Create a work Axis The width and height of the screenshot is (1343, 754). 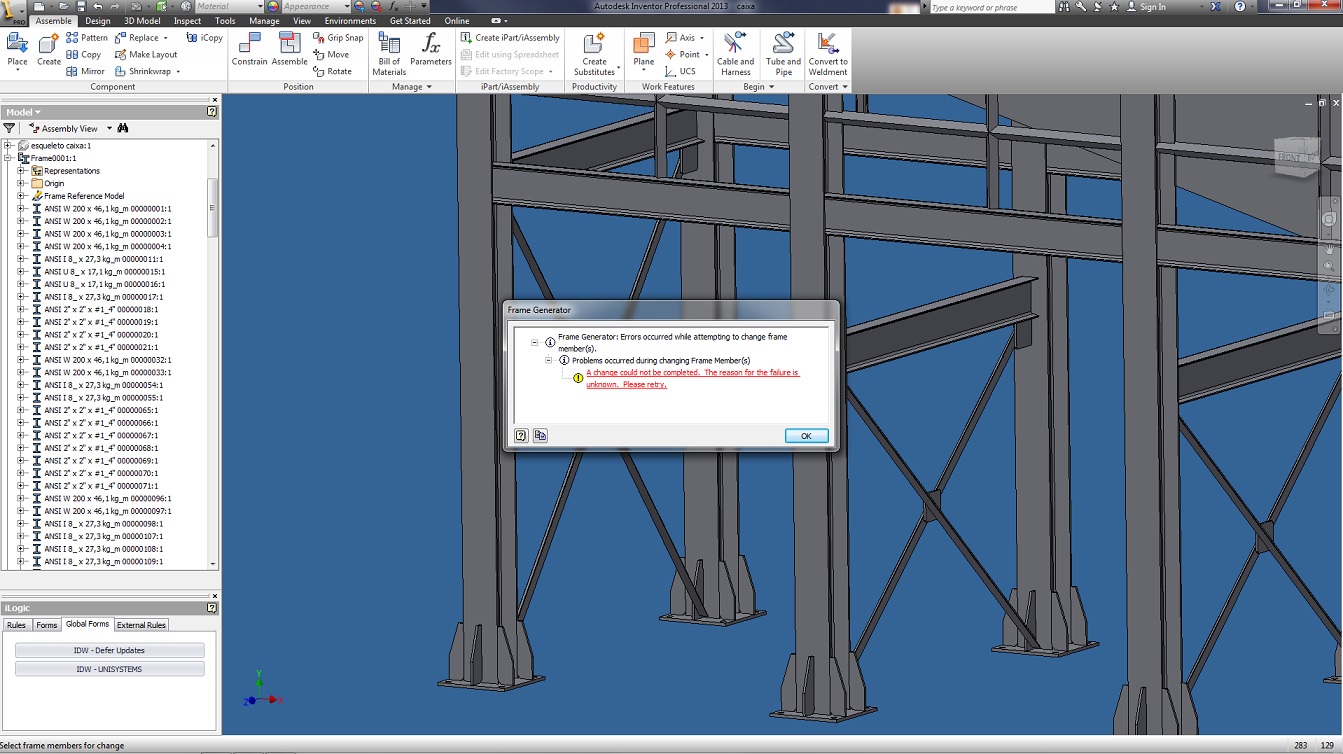tap(686, 38)
